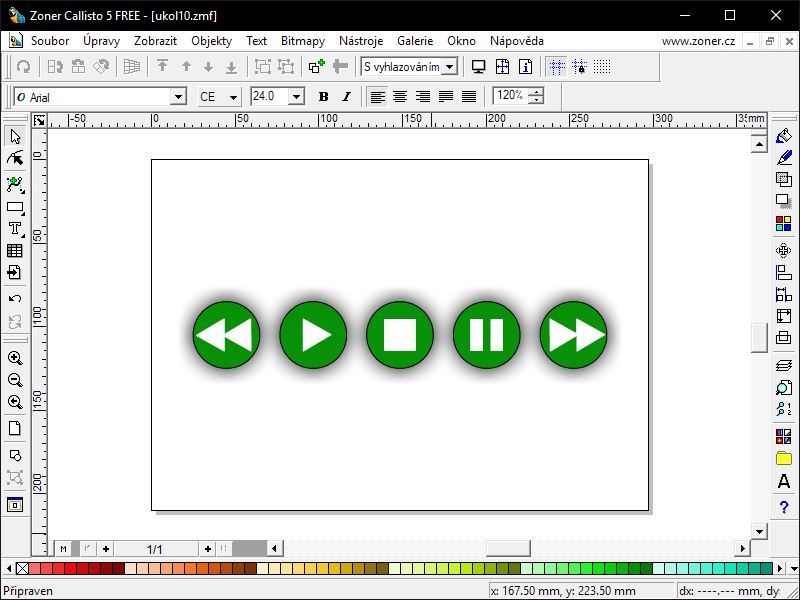Select the rectangle shape tool
This screenshot has height=600, width=800.
pos(15,207)
